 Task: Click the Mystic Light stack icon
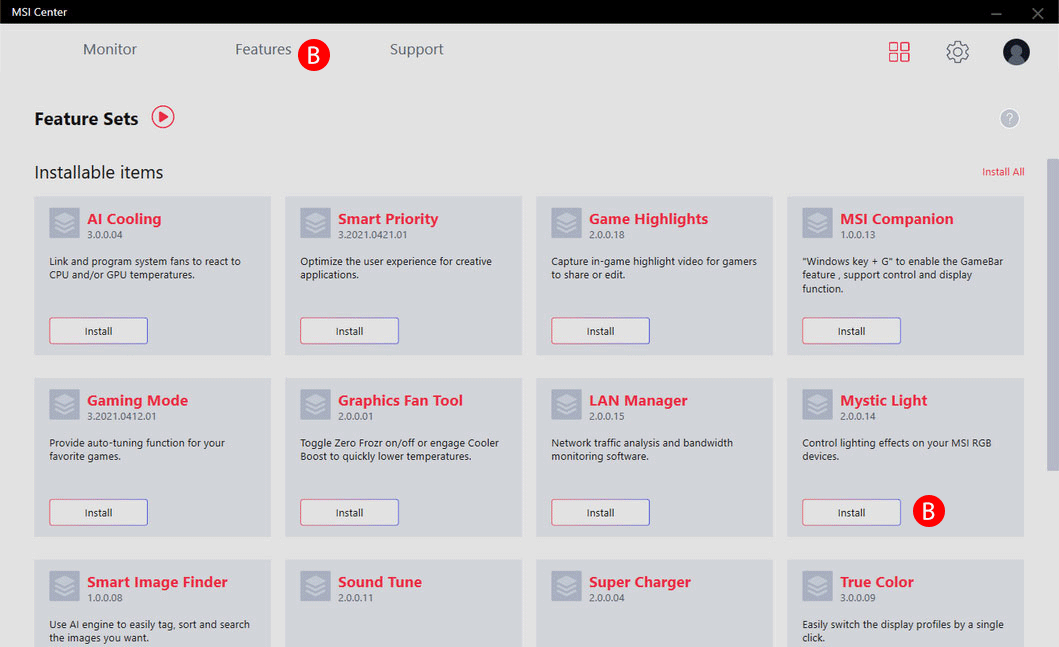coord(817,405)
